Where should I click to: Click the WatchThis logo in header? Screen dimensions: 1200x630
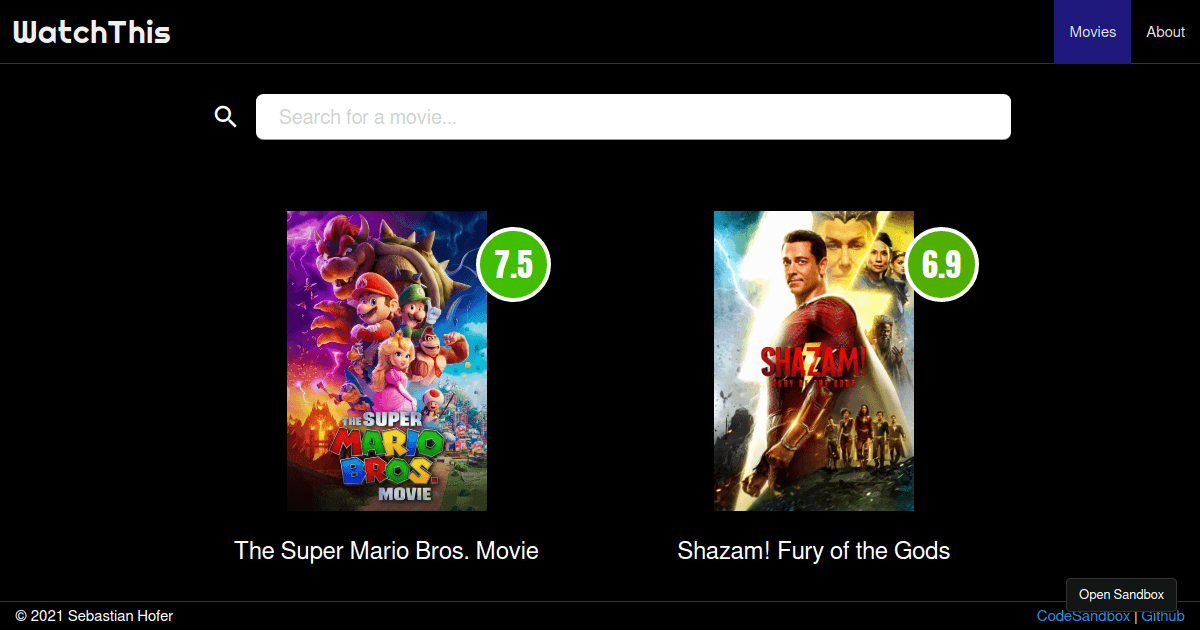(92, 32)
